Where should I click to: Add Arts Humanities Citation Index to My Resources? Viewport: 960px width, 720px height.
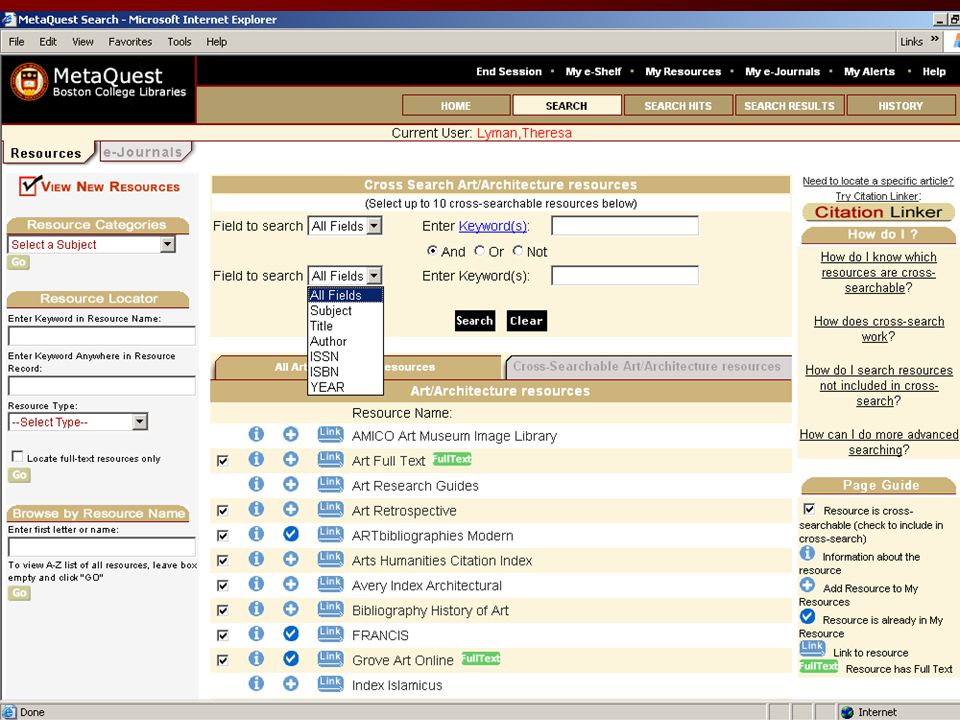coord(291,559)
